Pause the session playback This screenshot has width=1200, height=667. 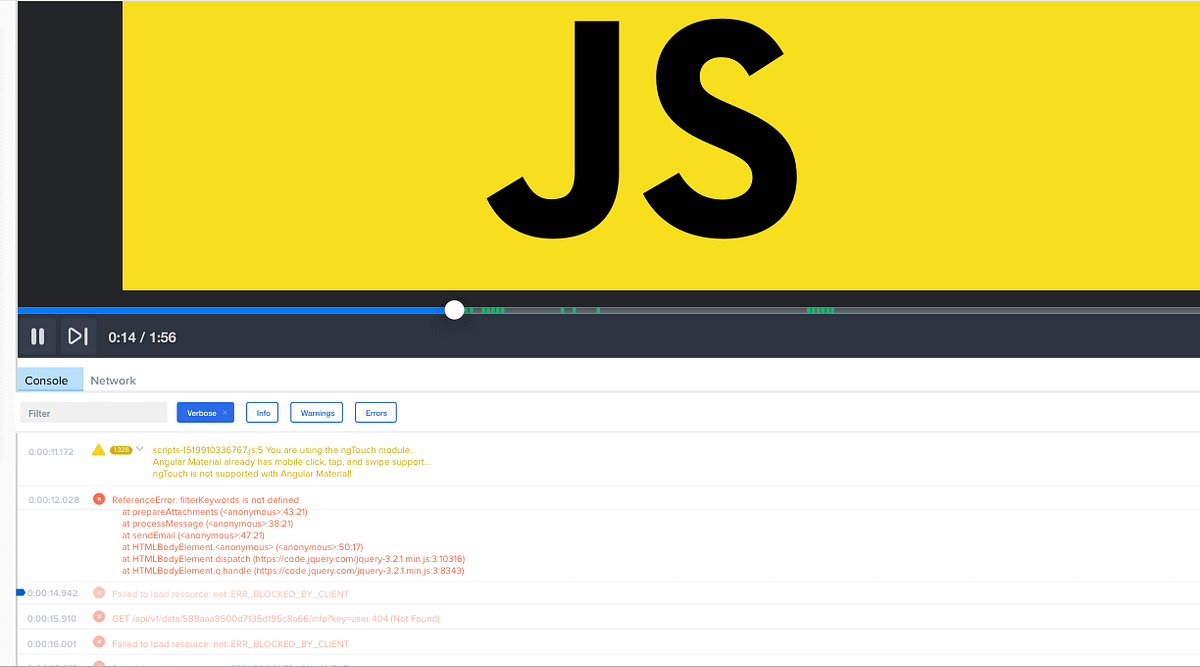click(x=37, y=337)
